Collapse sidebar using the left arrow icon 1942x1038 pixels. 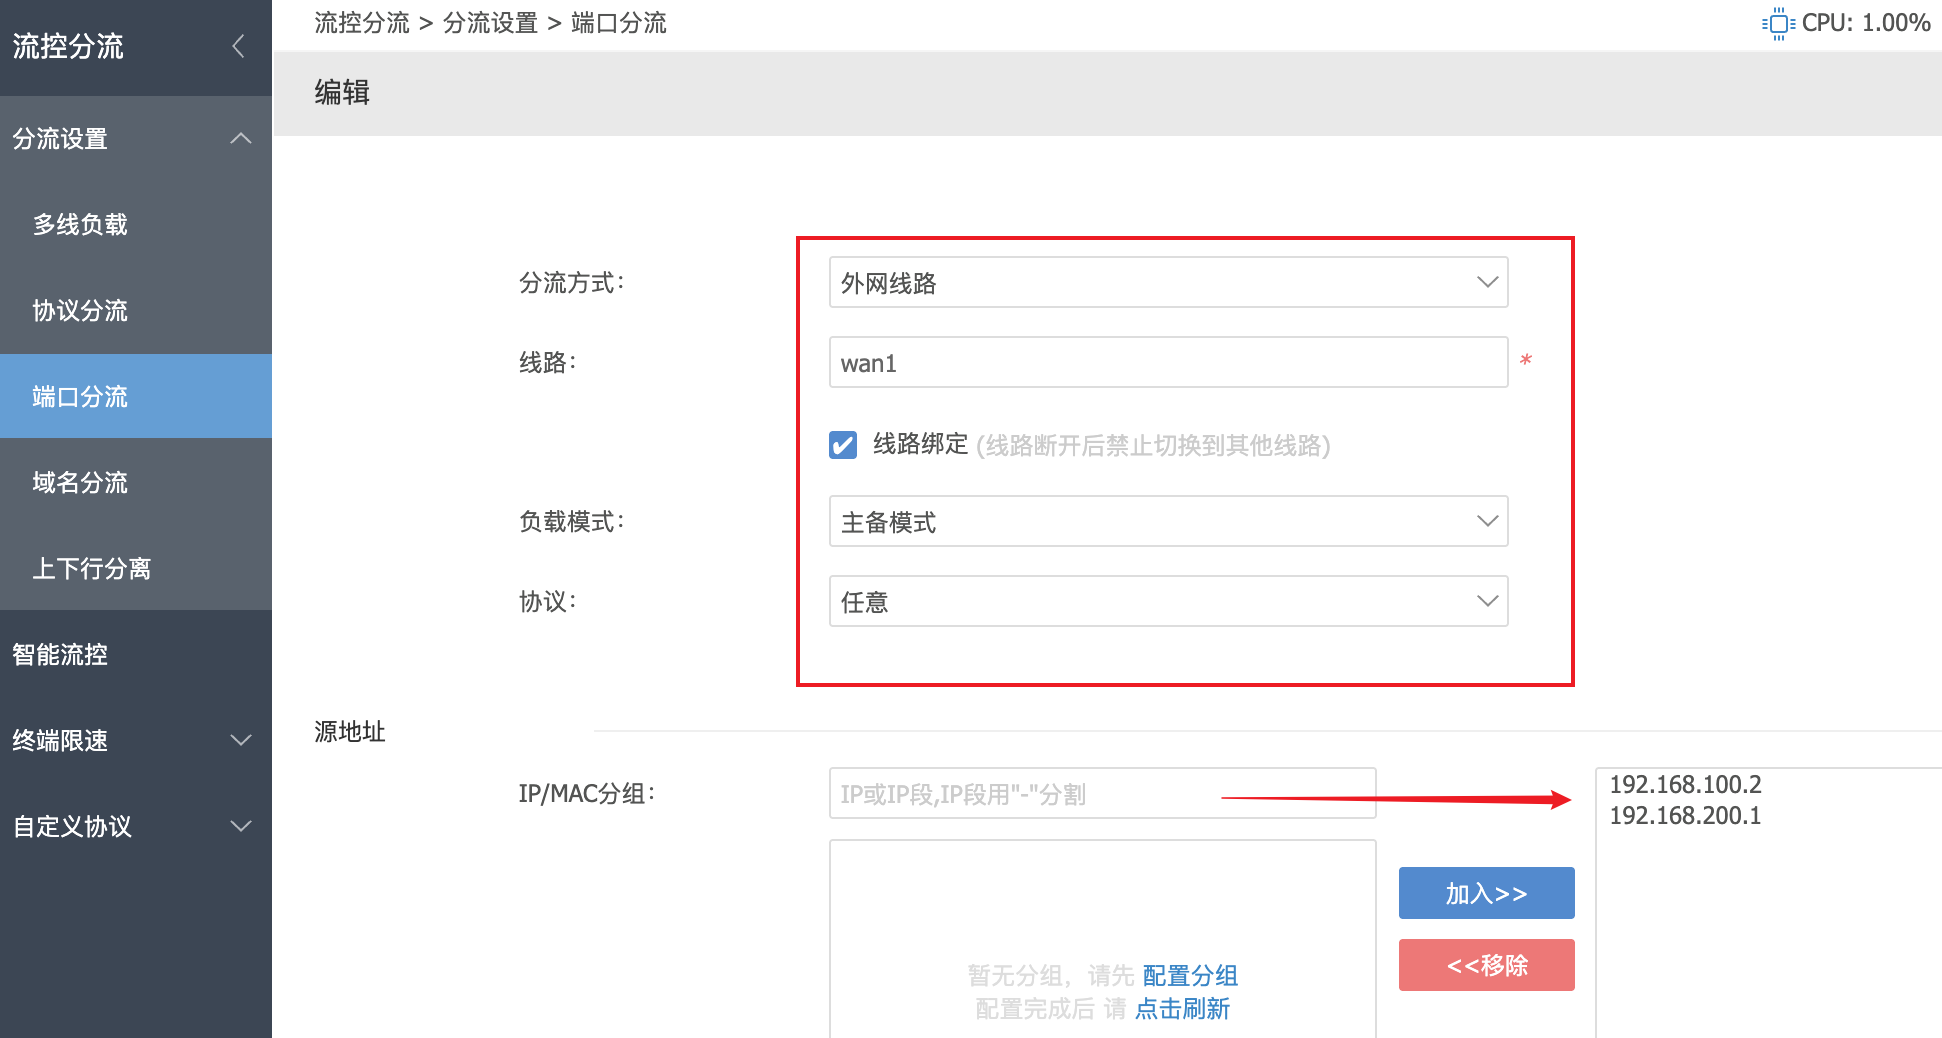tap(238, 46)
